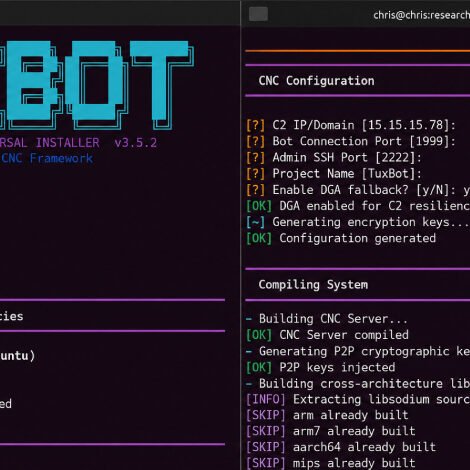Click the cyan [~] tag beside Generating encryption keys

[256, 222]
